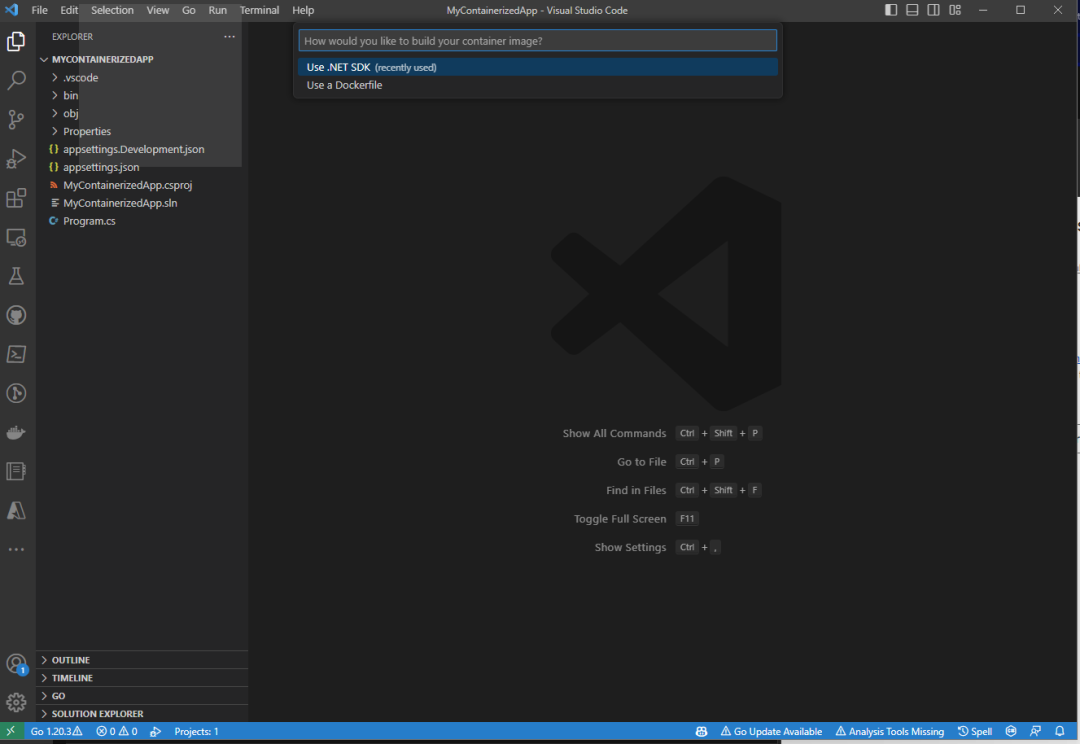Screen dimensions: 1080x744
Task: Toggle panel layout icon in title bar
Action: (x=912, y=10)
